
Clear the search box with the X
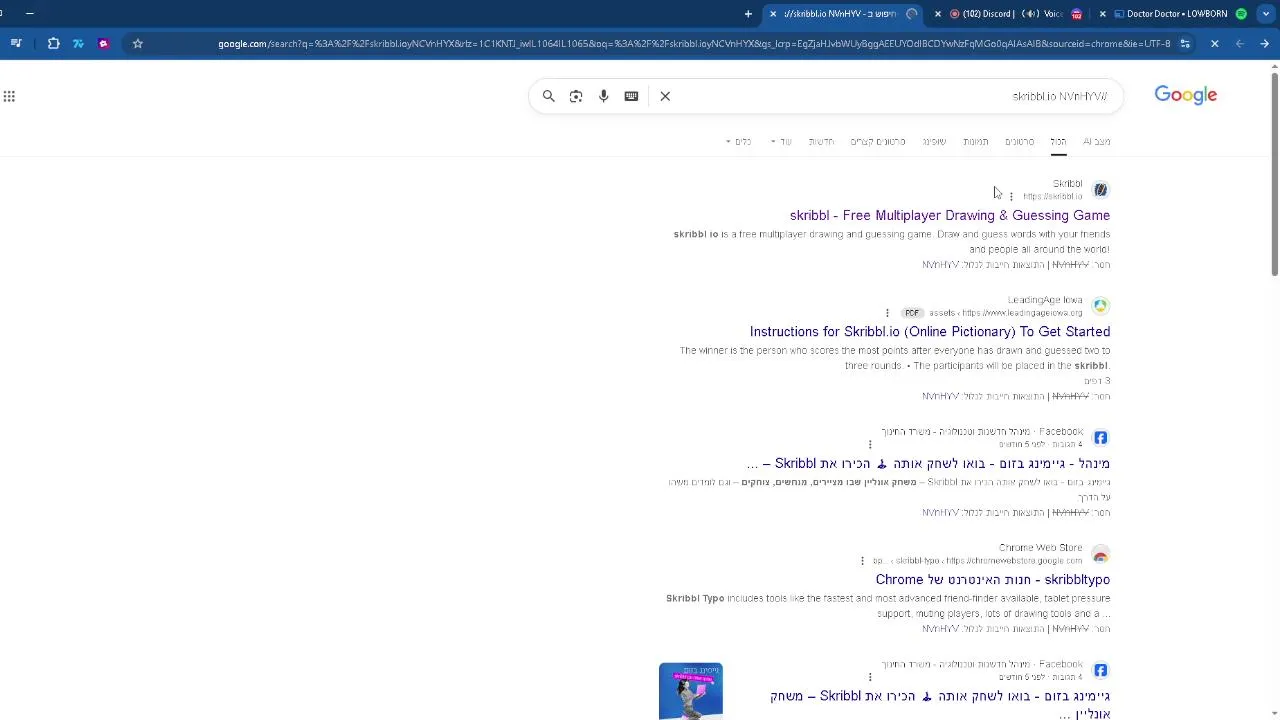(x=665, y=96)
